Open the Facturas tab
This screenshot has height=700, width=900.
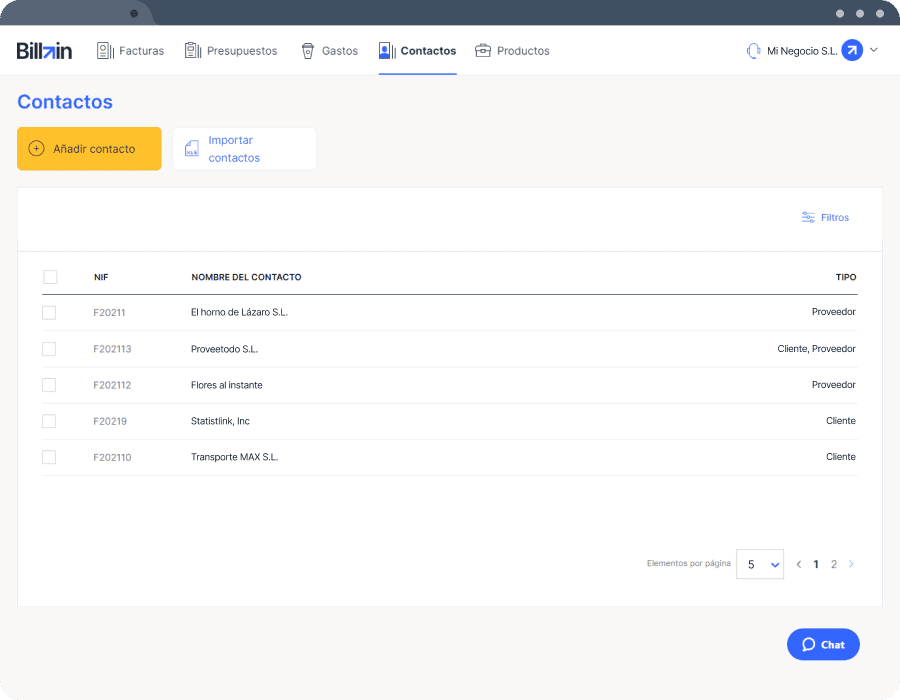click(130, 51)
